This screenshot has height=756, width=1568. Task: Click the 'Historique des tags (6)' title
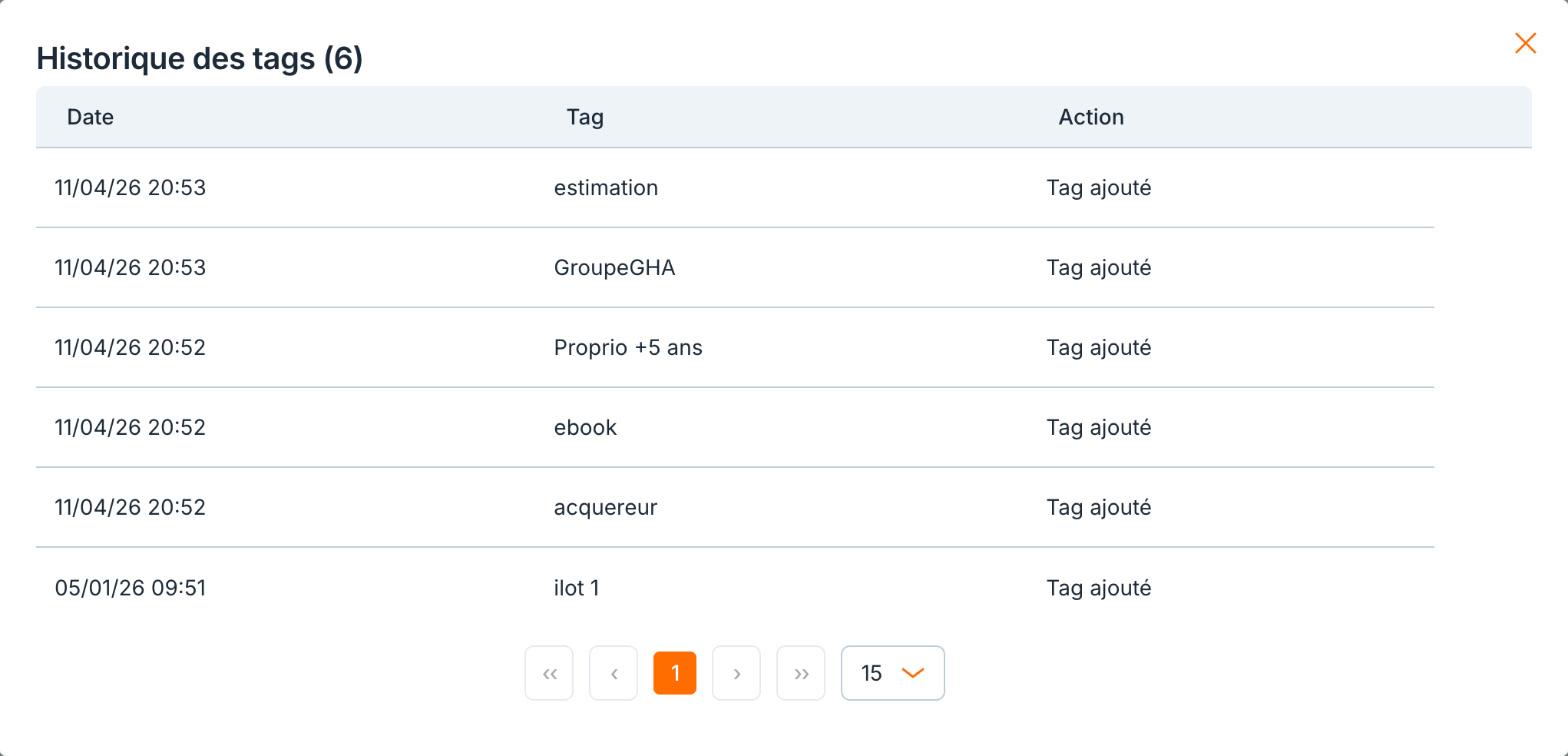200,58
